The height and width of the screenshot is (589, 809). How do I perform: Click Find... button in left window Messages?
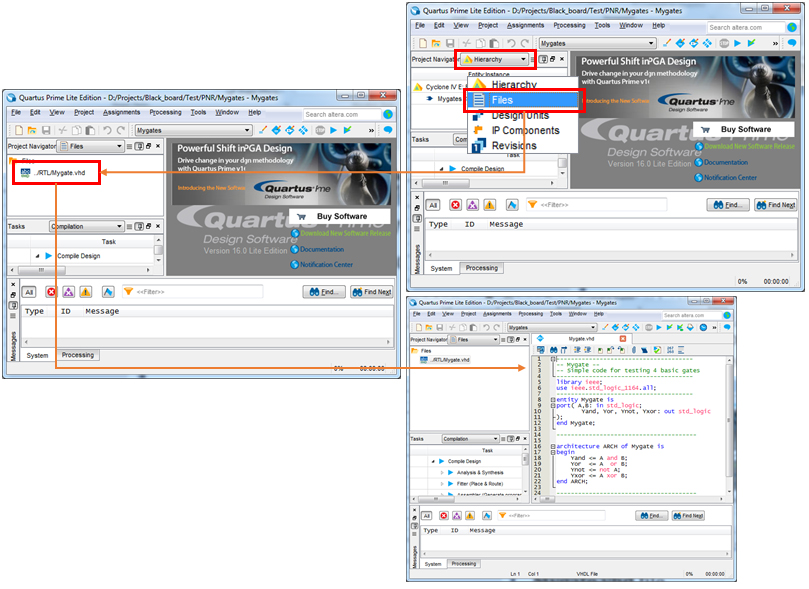pos(323,292)
